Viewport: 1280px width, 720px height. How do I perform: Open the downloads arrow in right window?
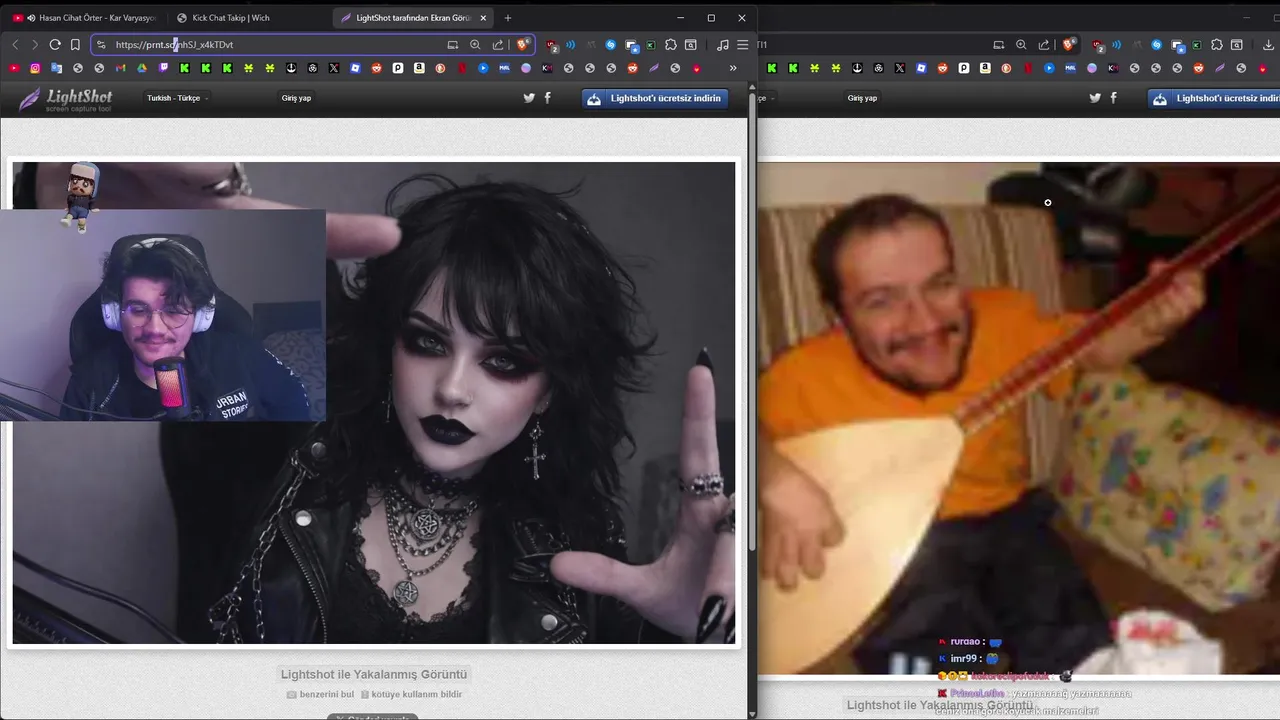[1268, 44]
